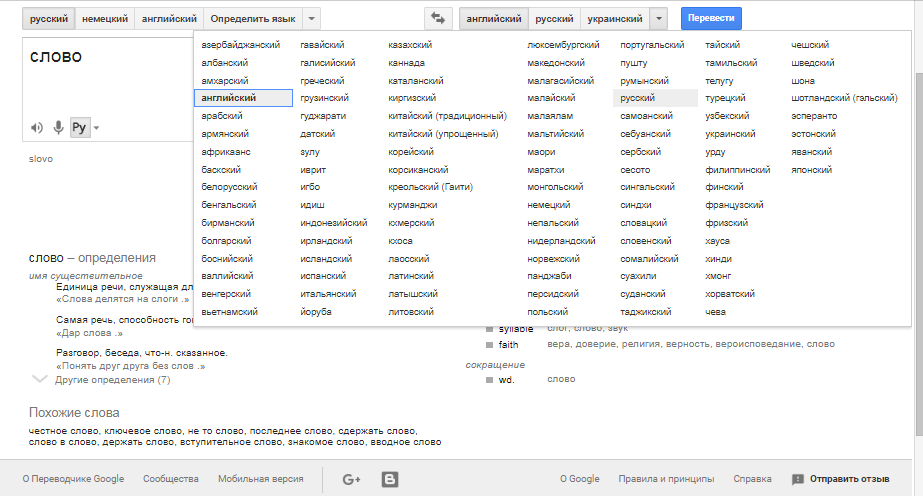Choose китайский (традиционный) from list
This screenshot has height=496, width=923.
point(447,116)
